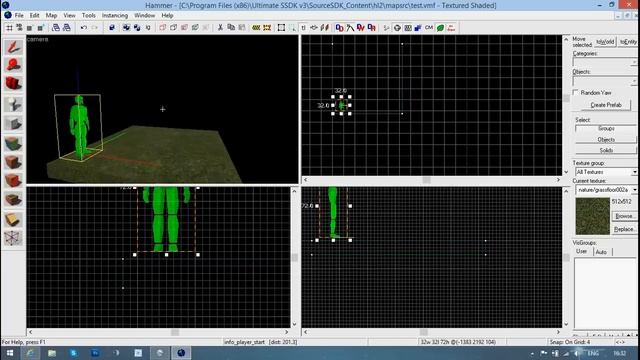The image size is (640, 360).
Task: Switch to the User VisGroups tab
Action: (x=582, y=251)
